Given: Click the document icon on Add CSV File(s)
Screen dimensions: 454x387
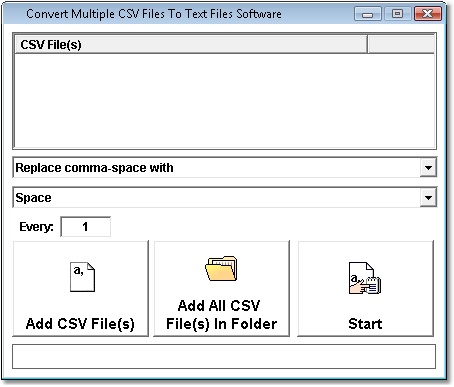Looking at the screenshot, I should [82, 277].
